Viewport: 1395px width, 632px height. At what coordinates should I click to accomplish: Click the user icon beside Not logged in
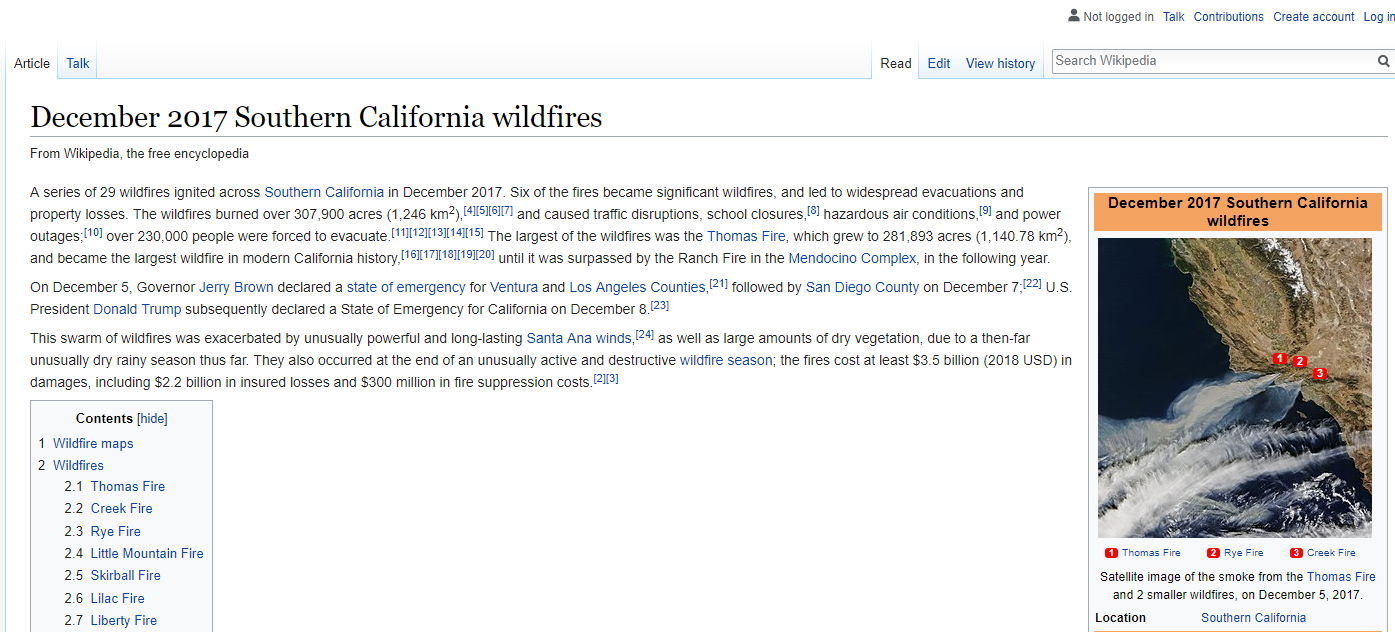coord(1074,16)
